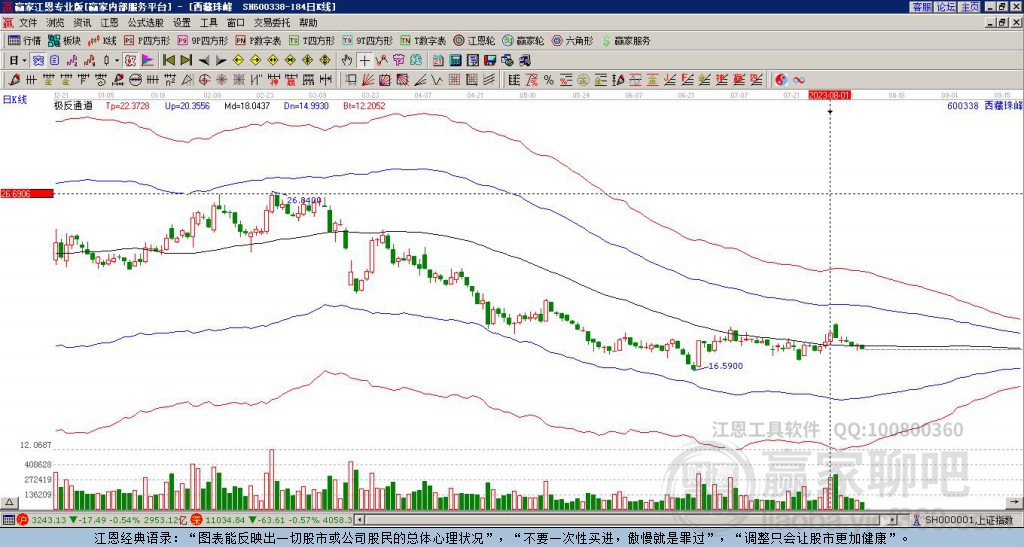
Task: Click the 极反通道 indicator name
Action: tap(73, 105)
